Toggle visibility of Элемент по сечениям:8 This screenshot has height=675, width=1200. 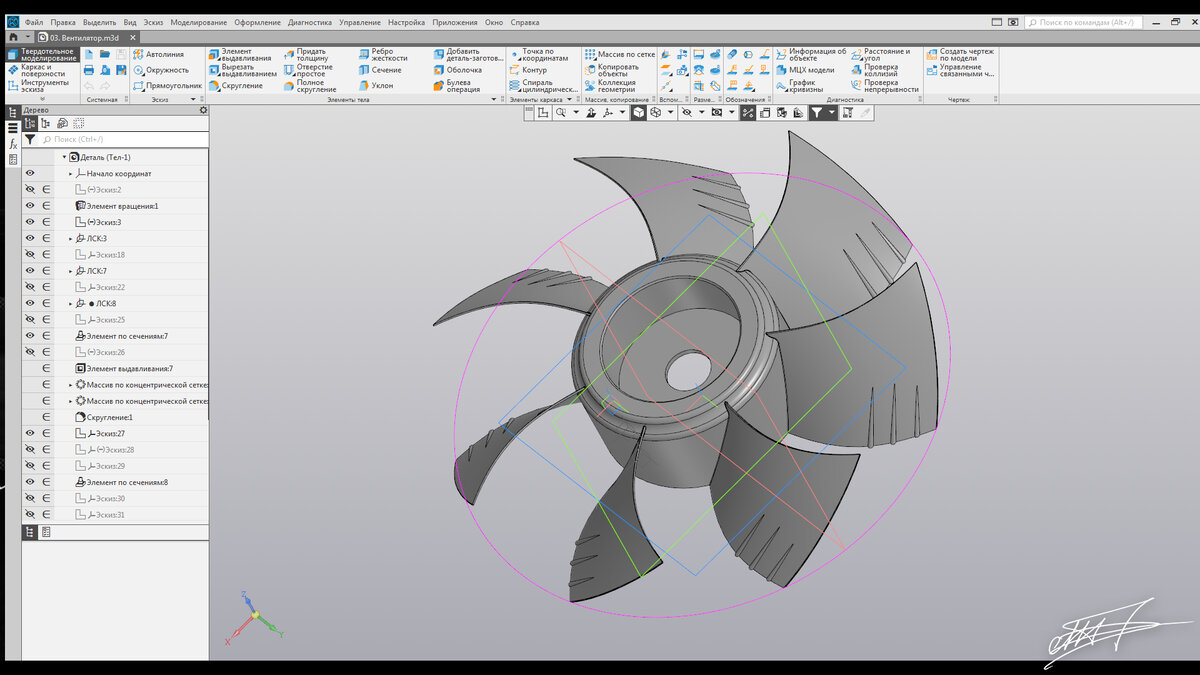click(30, 482)
